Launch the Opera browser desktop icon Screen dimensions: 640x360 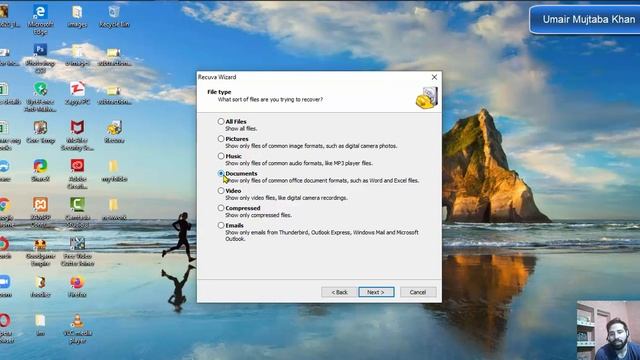click(x=5, y=329)
